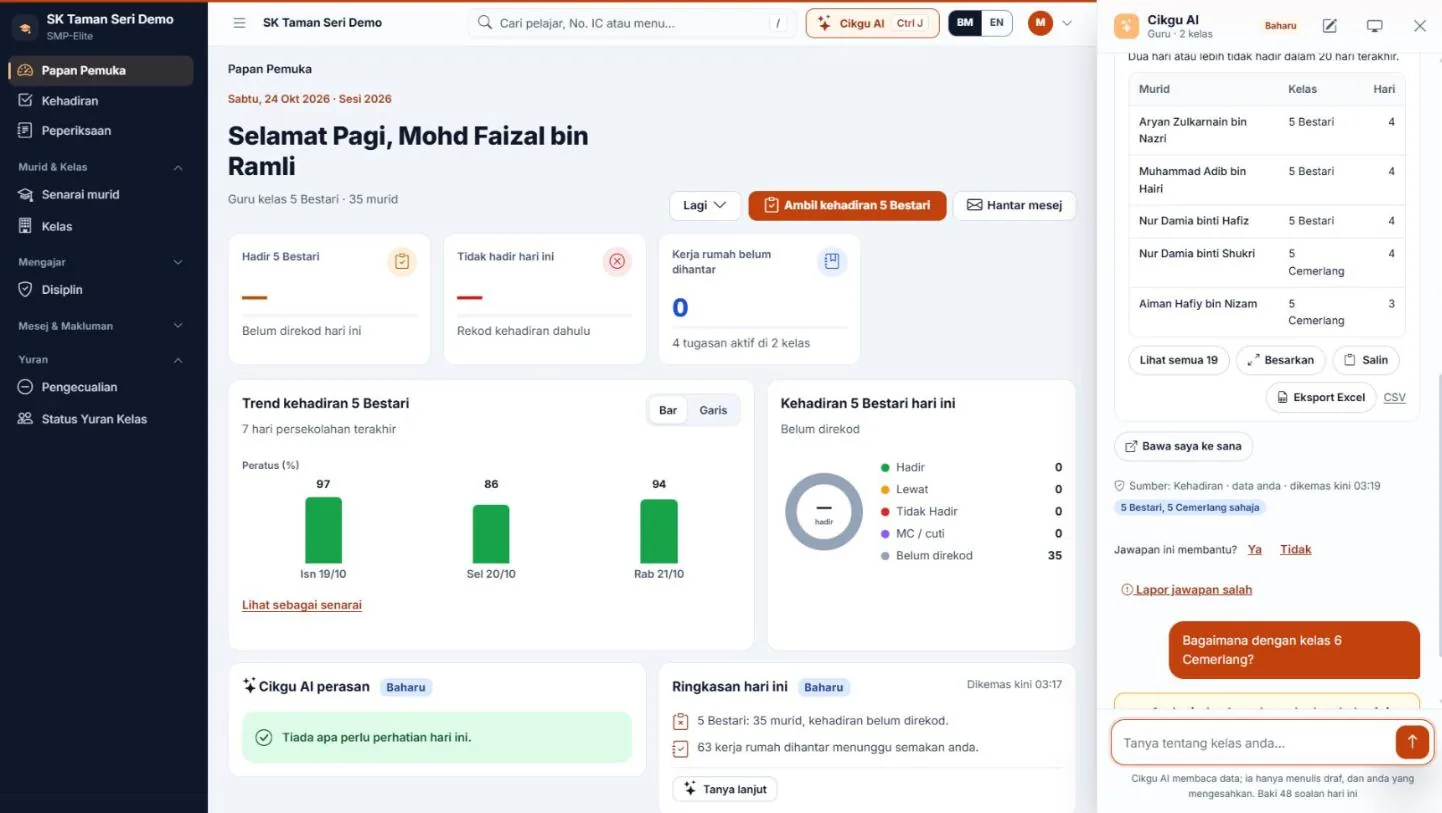Click the Hadir 5 Bestari clipboard icon
The width and height of the screenshot is (1442, 813).
point(402,262)
